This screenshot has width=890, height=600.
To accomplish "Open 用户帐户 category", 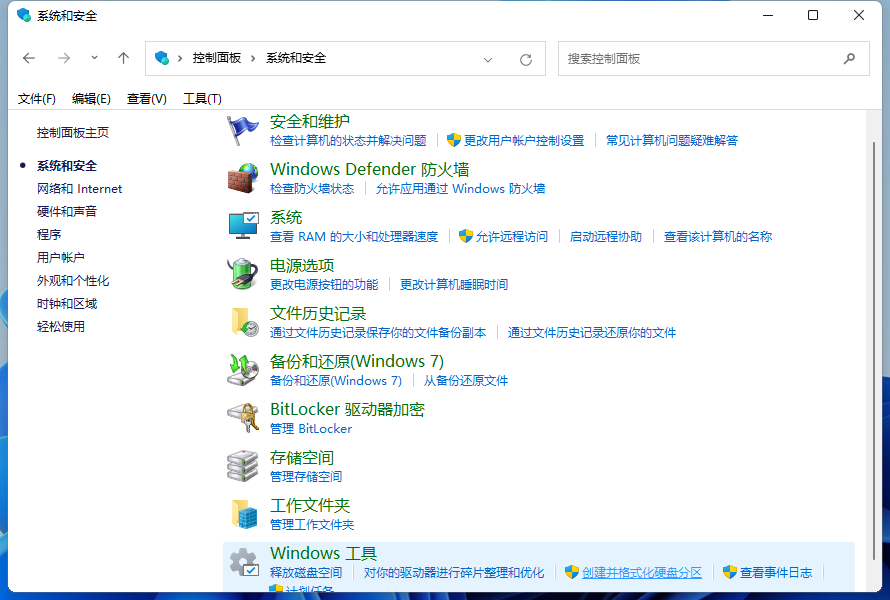I will point(61,258).
